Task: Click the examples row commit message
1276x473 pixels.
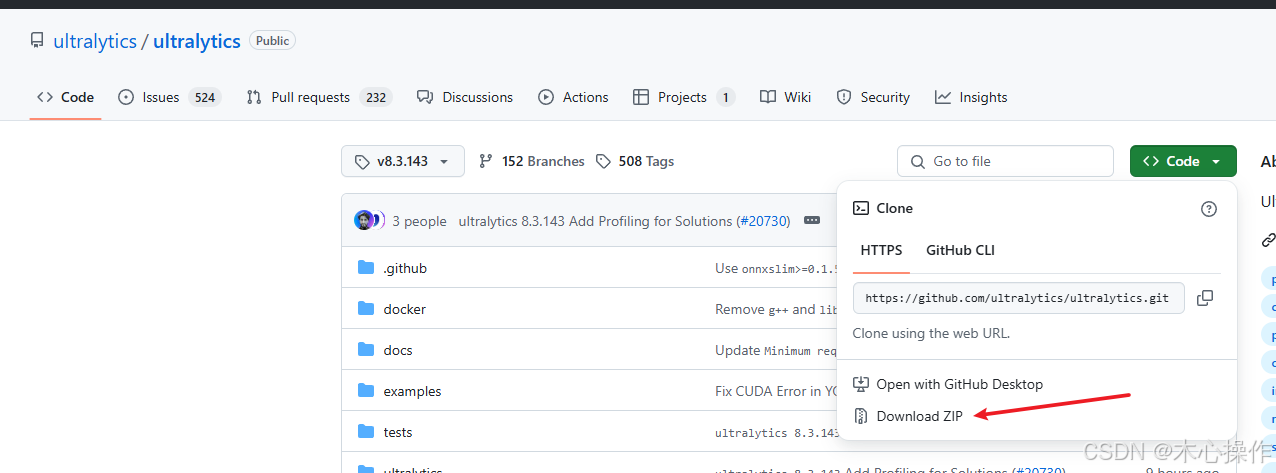Action: pyautogui.click(x=776, y=391)
